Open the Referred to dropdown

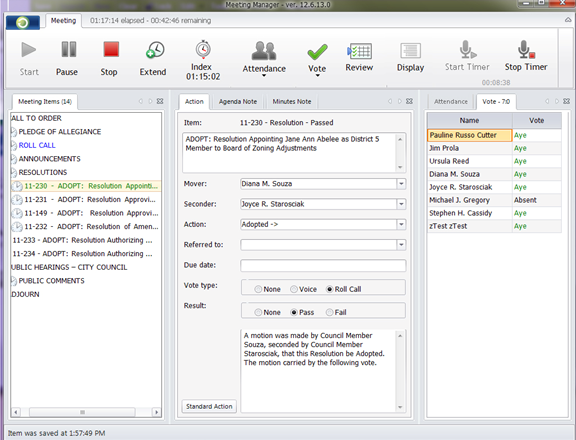coord(401,245)
